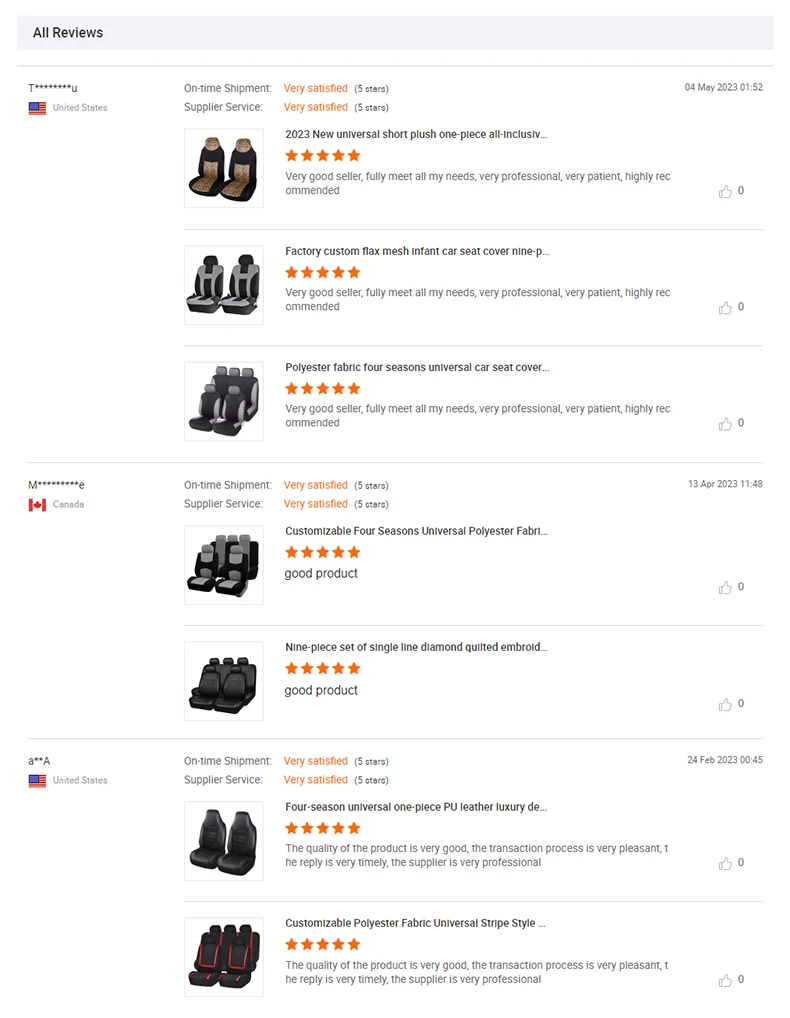Open the red striped seat cover thumbnail
The width and height of the screenshot is (790, 1018).
click(223, 957)
